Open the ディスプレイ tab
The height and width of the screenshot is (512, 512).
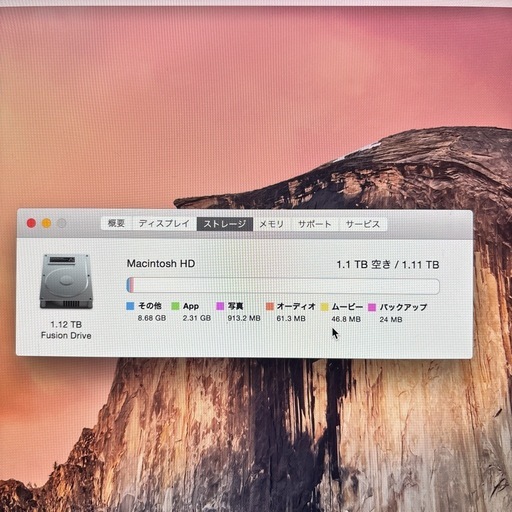[164, 223]
